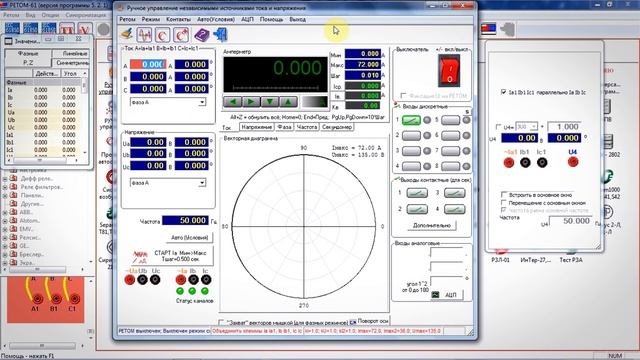Click contact output 4 button
The image size is (640, 360).
click(x=454, y=209)
